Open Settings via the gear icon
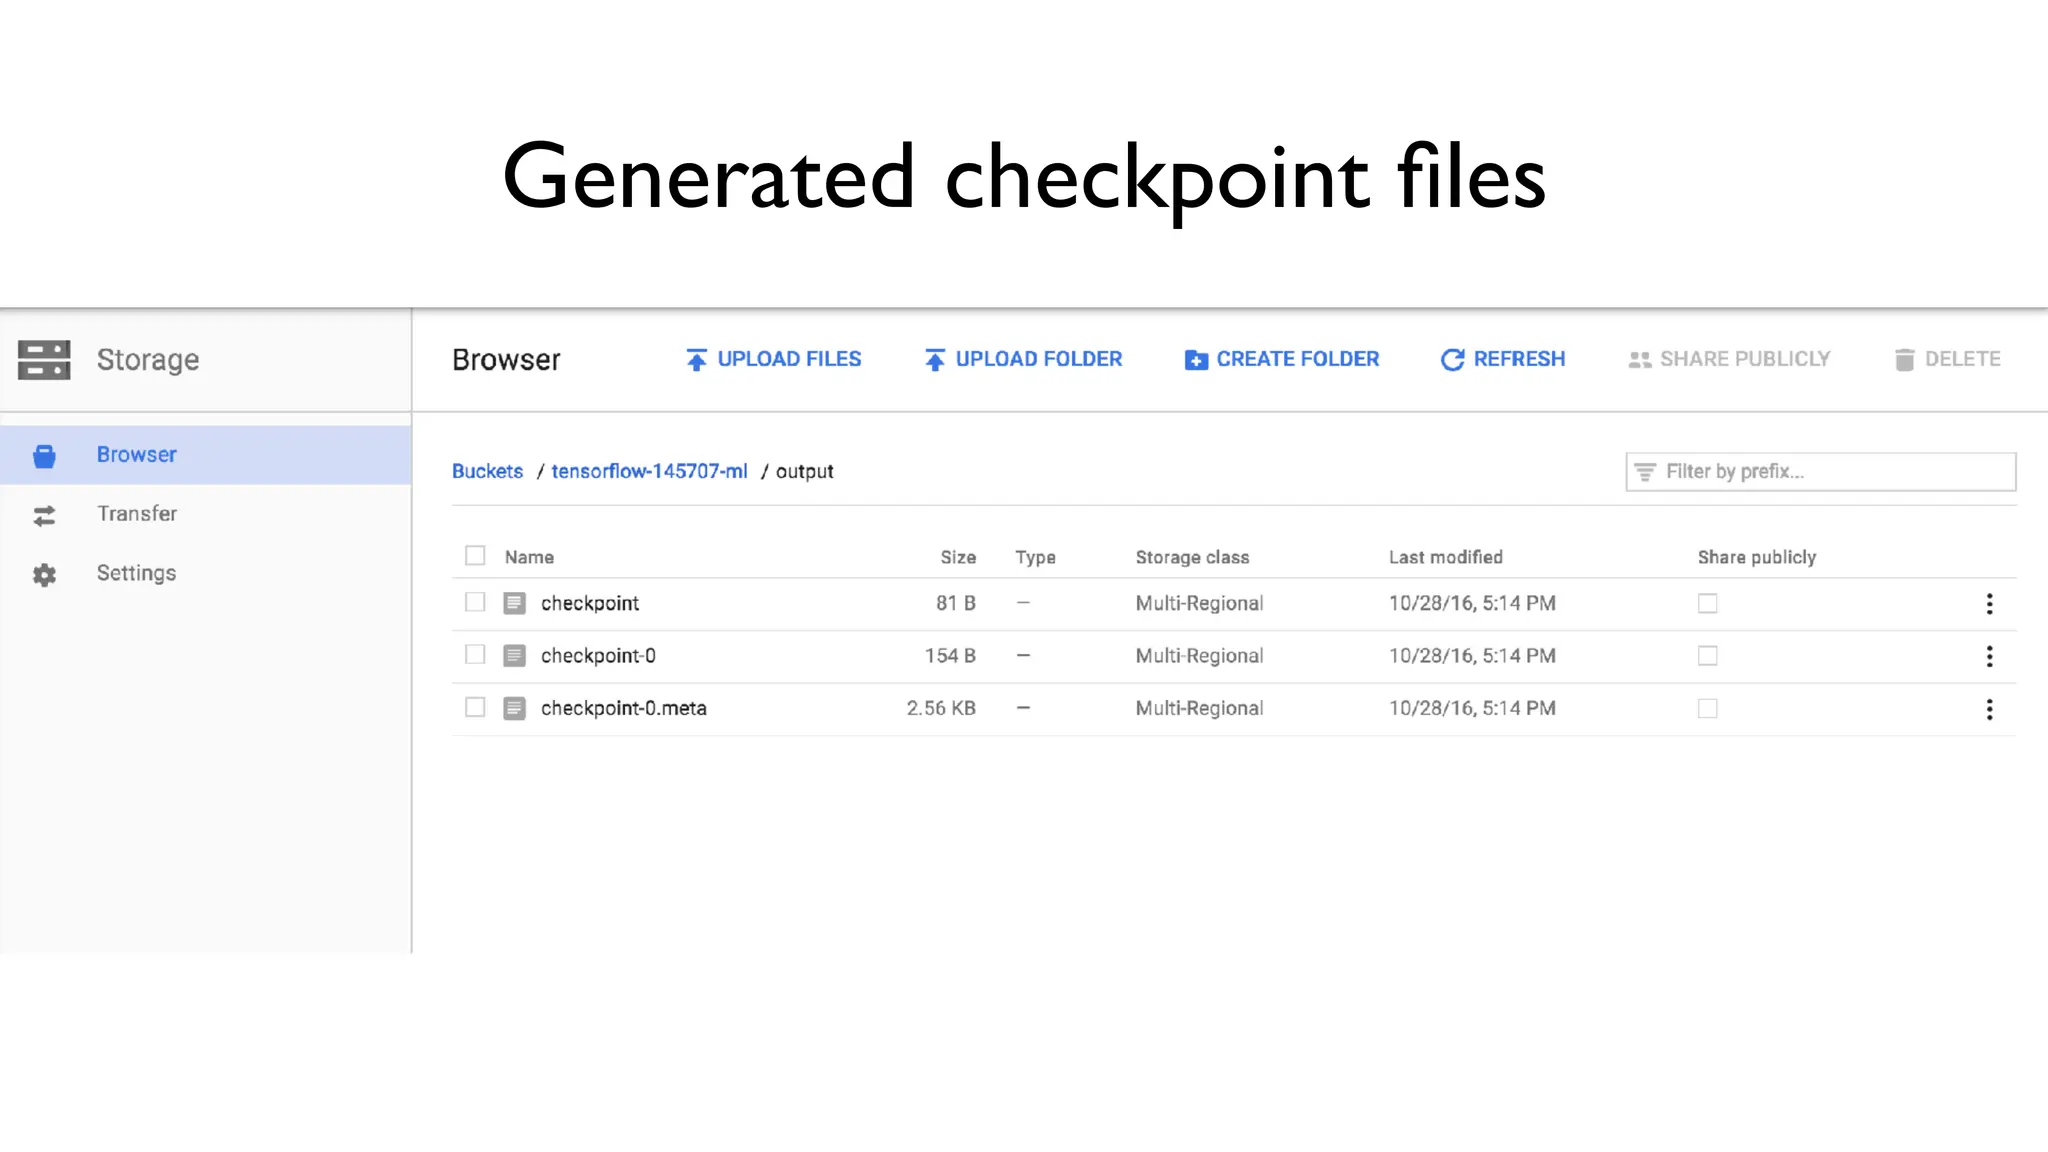Screen dimensions: 2048x1152 [44, 574]
